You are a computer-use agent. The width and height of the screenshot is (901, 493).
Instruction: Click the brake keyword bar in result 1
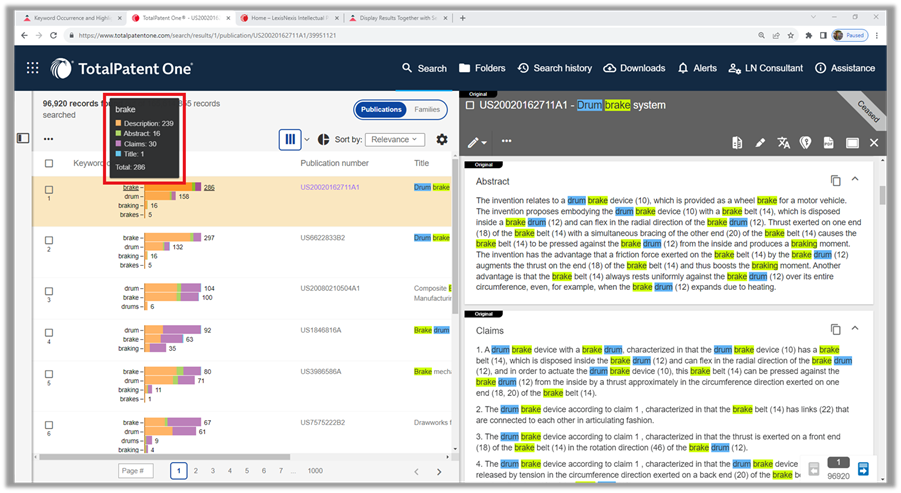(x=172, y=187)
